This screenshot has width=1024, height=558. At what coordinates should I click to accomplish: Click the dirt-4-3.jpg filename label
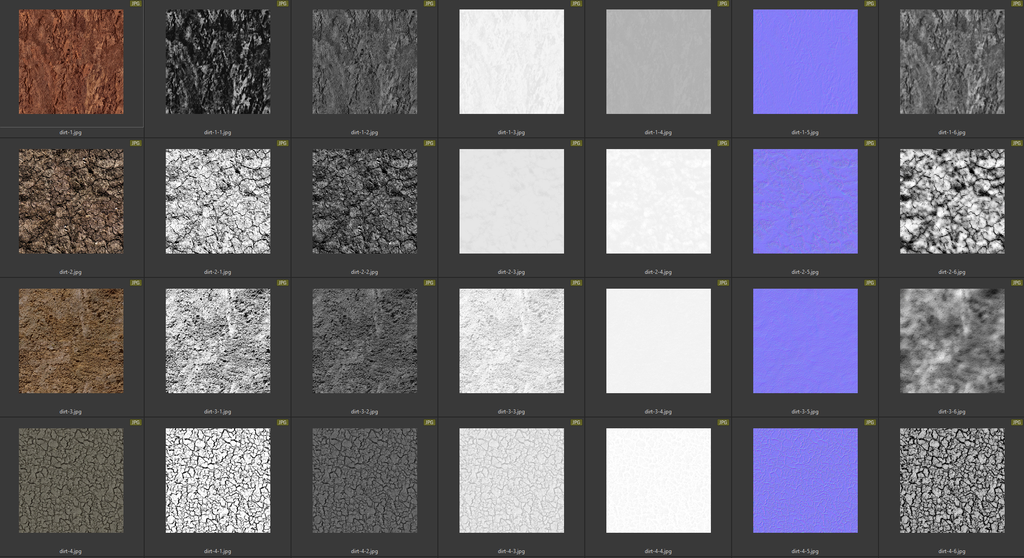point(511,550)
